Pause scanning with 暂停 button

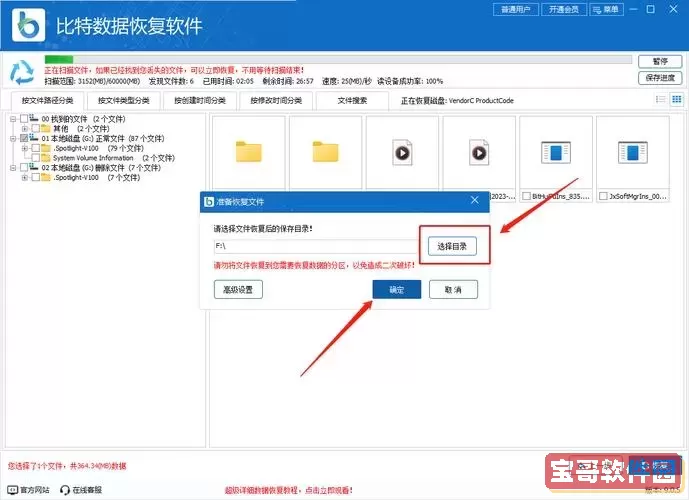pos(660,61)
